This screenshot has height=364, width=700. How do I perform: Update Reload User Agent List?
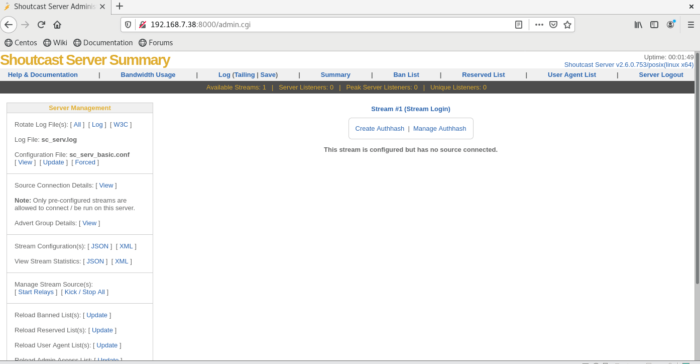click(107, 345)
